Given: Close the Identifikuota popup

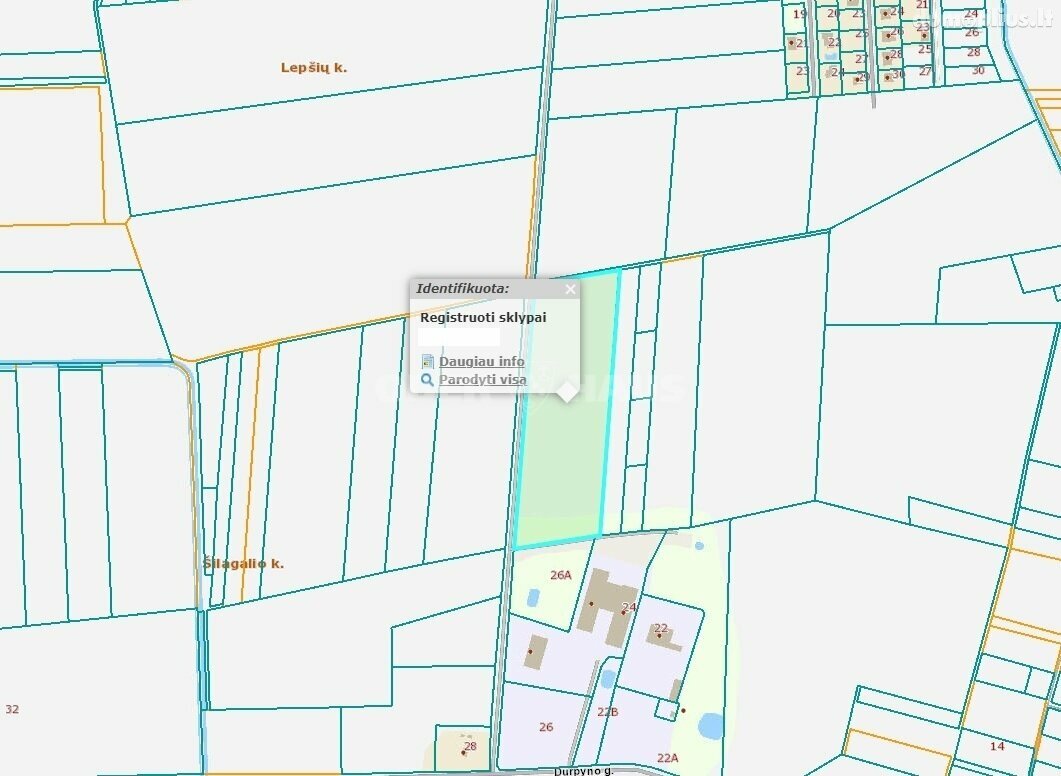Looking at the screenshot, I should [x=570, y=290].
